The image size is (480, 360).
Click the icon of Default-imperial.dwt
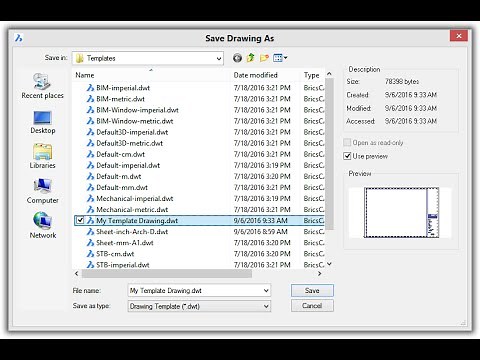tap(90, 165)
